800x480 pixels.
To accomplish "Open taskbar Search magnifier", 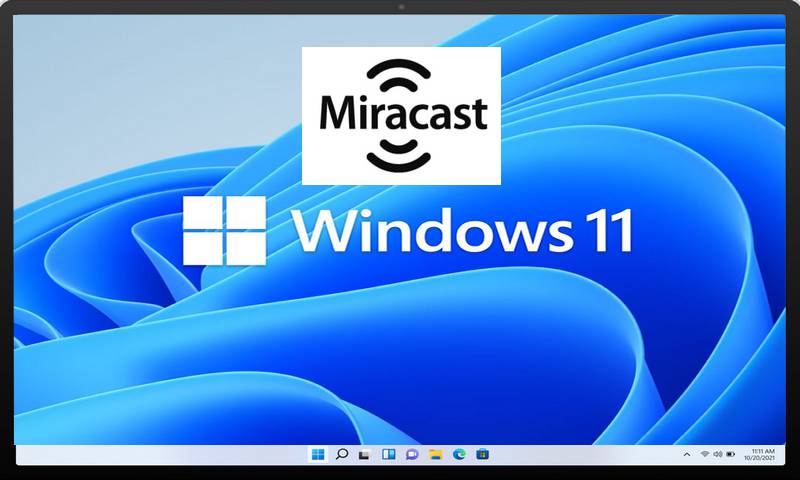I will (342, 454).
